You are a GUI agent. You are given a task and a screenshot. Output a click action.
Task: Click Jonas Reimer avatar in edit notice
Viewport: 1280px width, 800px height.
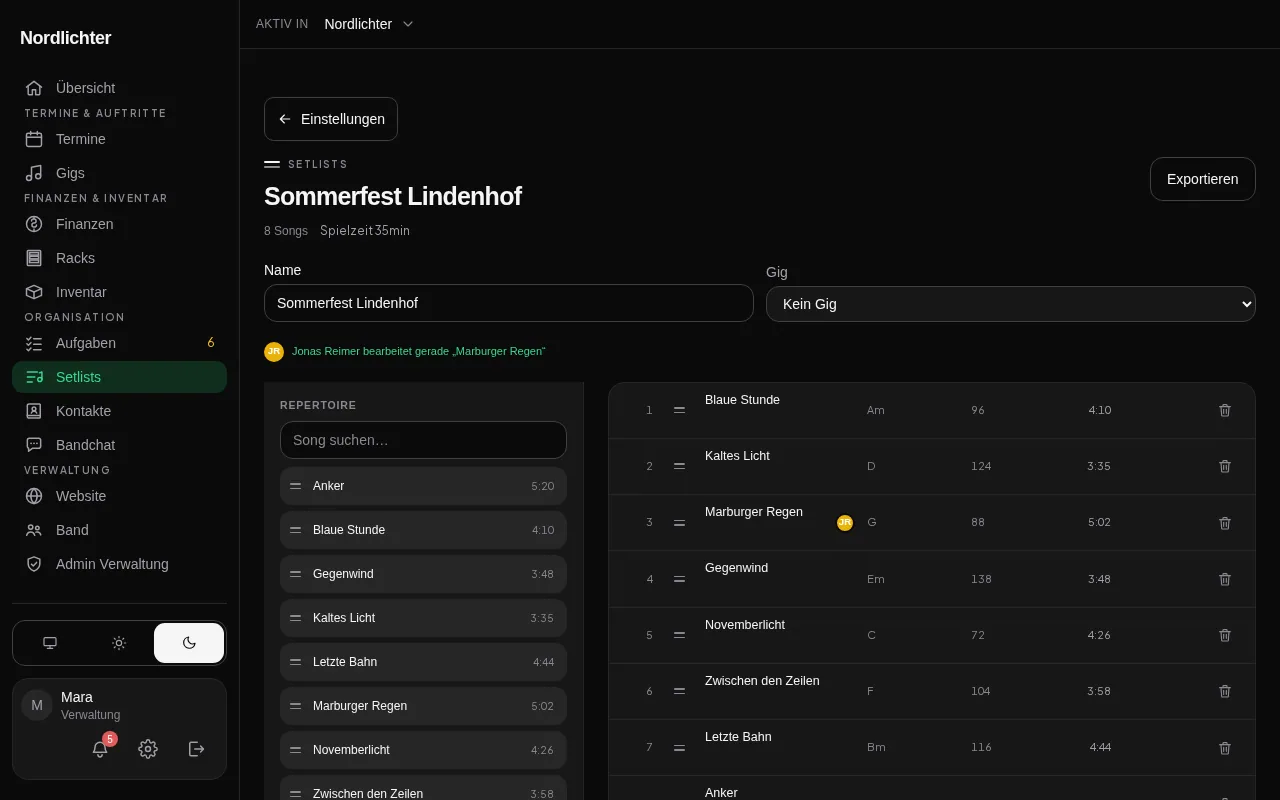tap(274, 352)
